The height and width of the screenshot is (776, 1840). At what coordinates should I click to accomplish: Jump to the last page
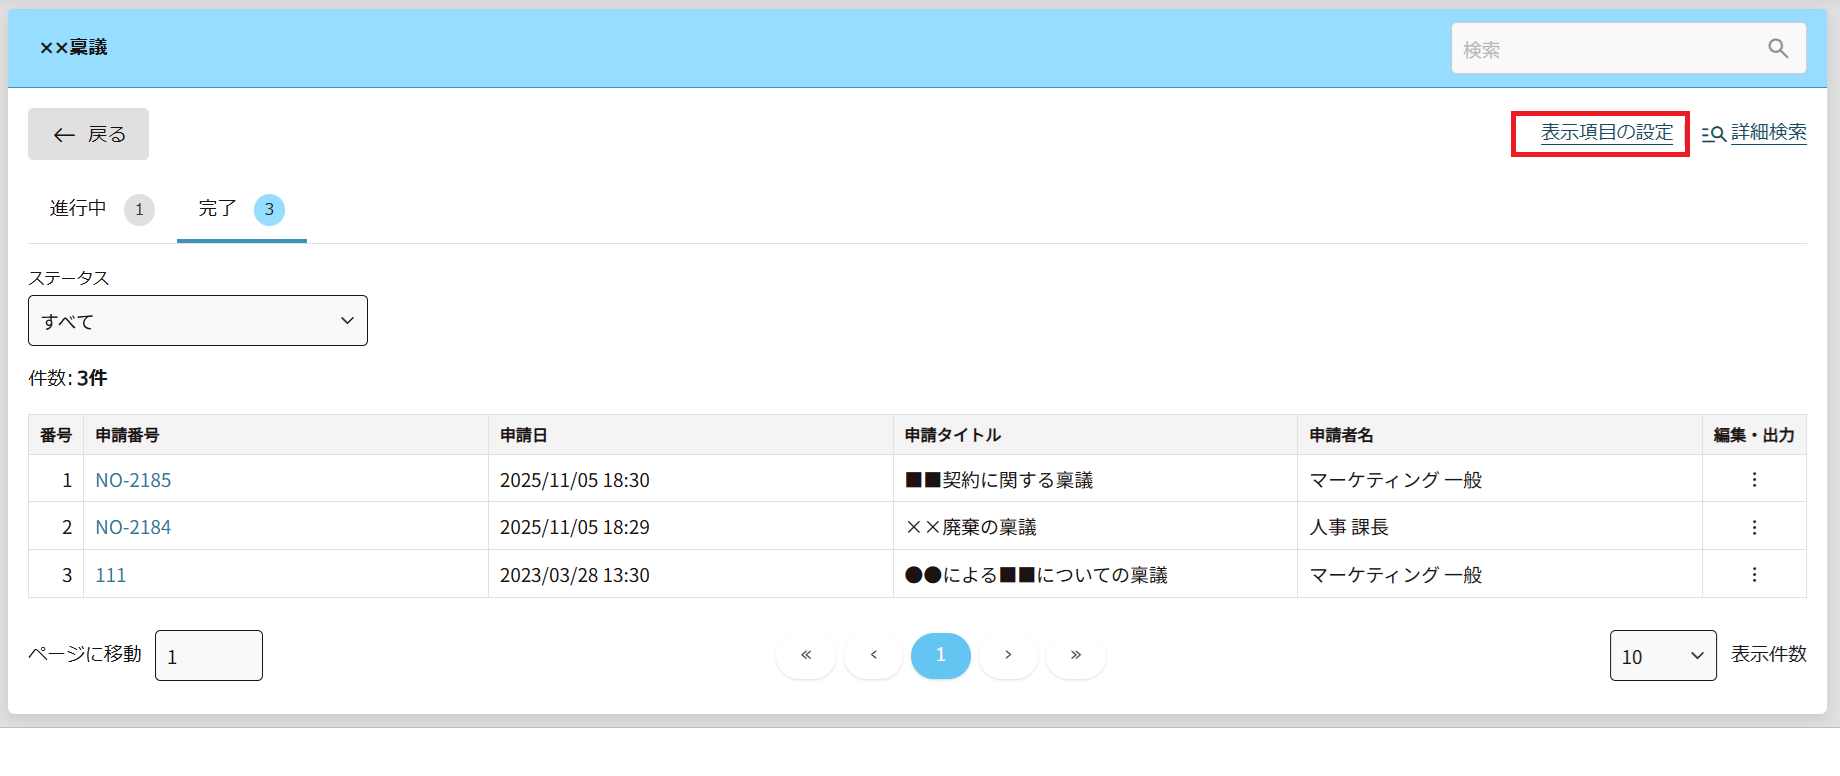pyautogui.click(x=1076, y=655)
